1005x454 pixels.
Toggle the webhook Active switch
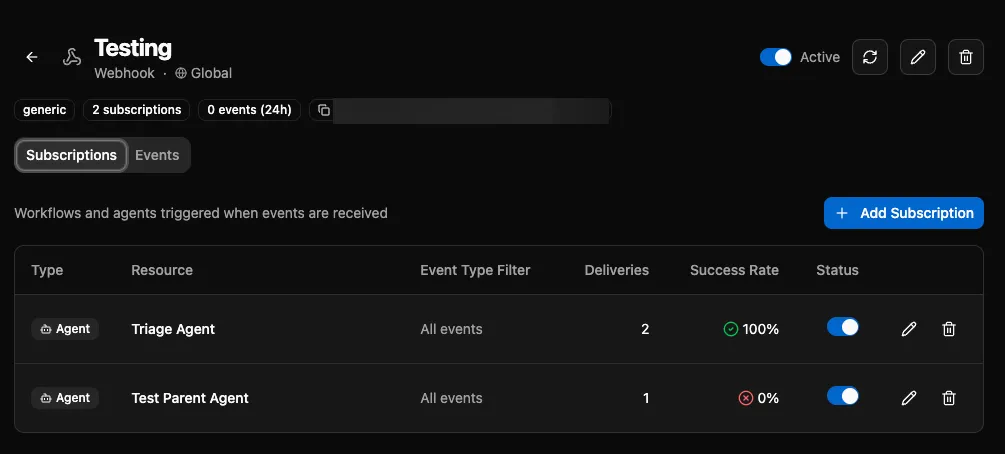click(776, 57)
